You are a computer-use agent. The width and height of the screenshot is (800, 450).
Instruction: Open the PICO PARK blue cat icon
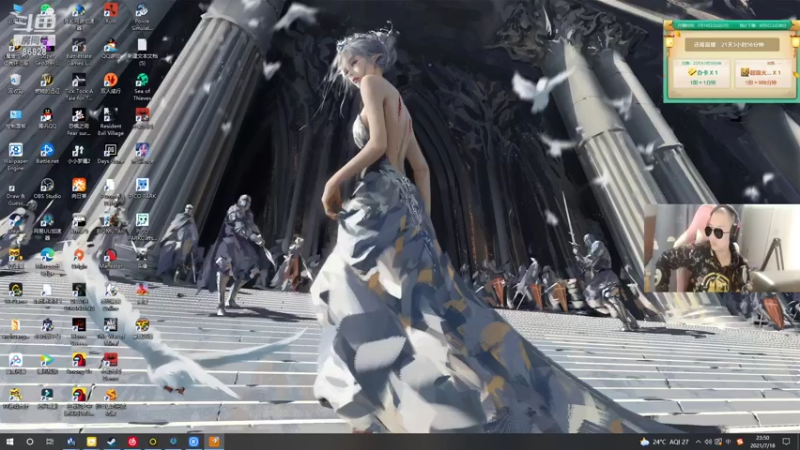tap(142, 185)
